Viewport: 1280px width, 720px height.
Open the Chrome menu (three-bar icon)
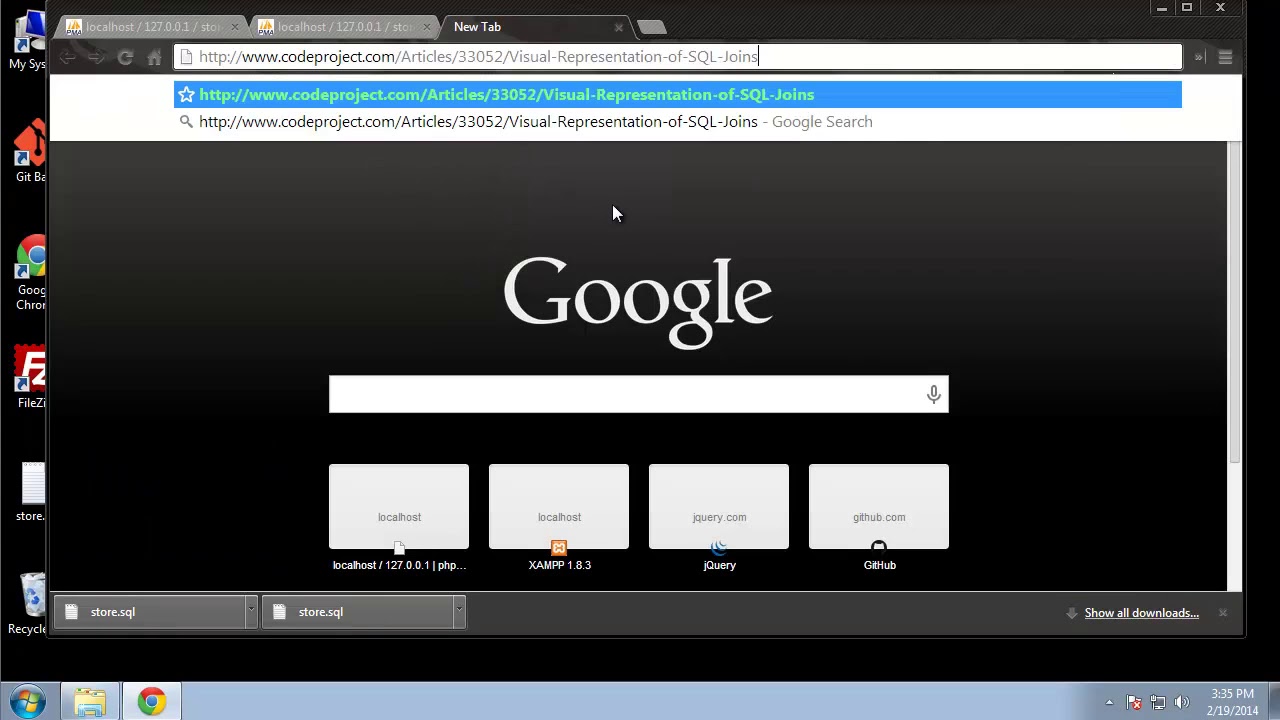1225,57
